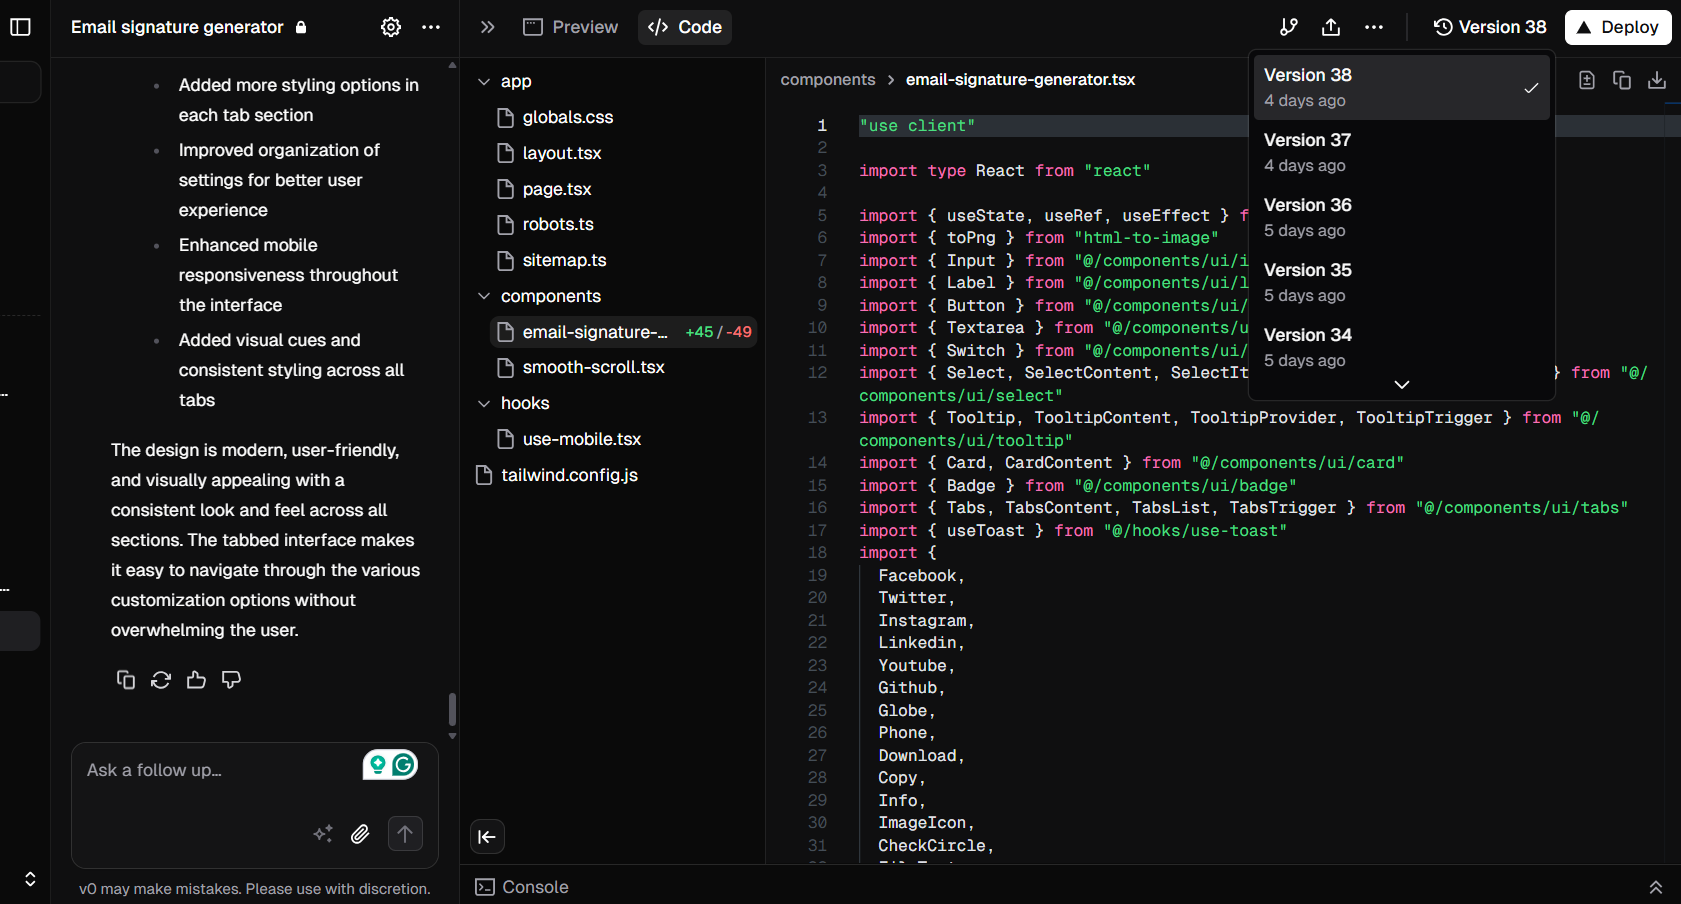The height and width of the screenshot is (904, 1681).
Task: Open the fork/branch icon in header
Action: pos(1289,27)
